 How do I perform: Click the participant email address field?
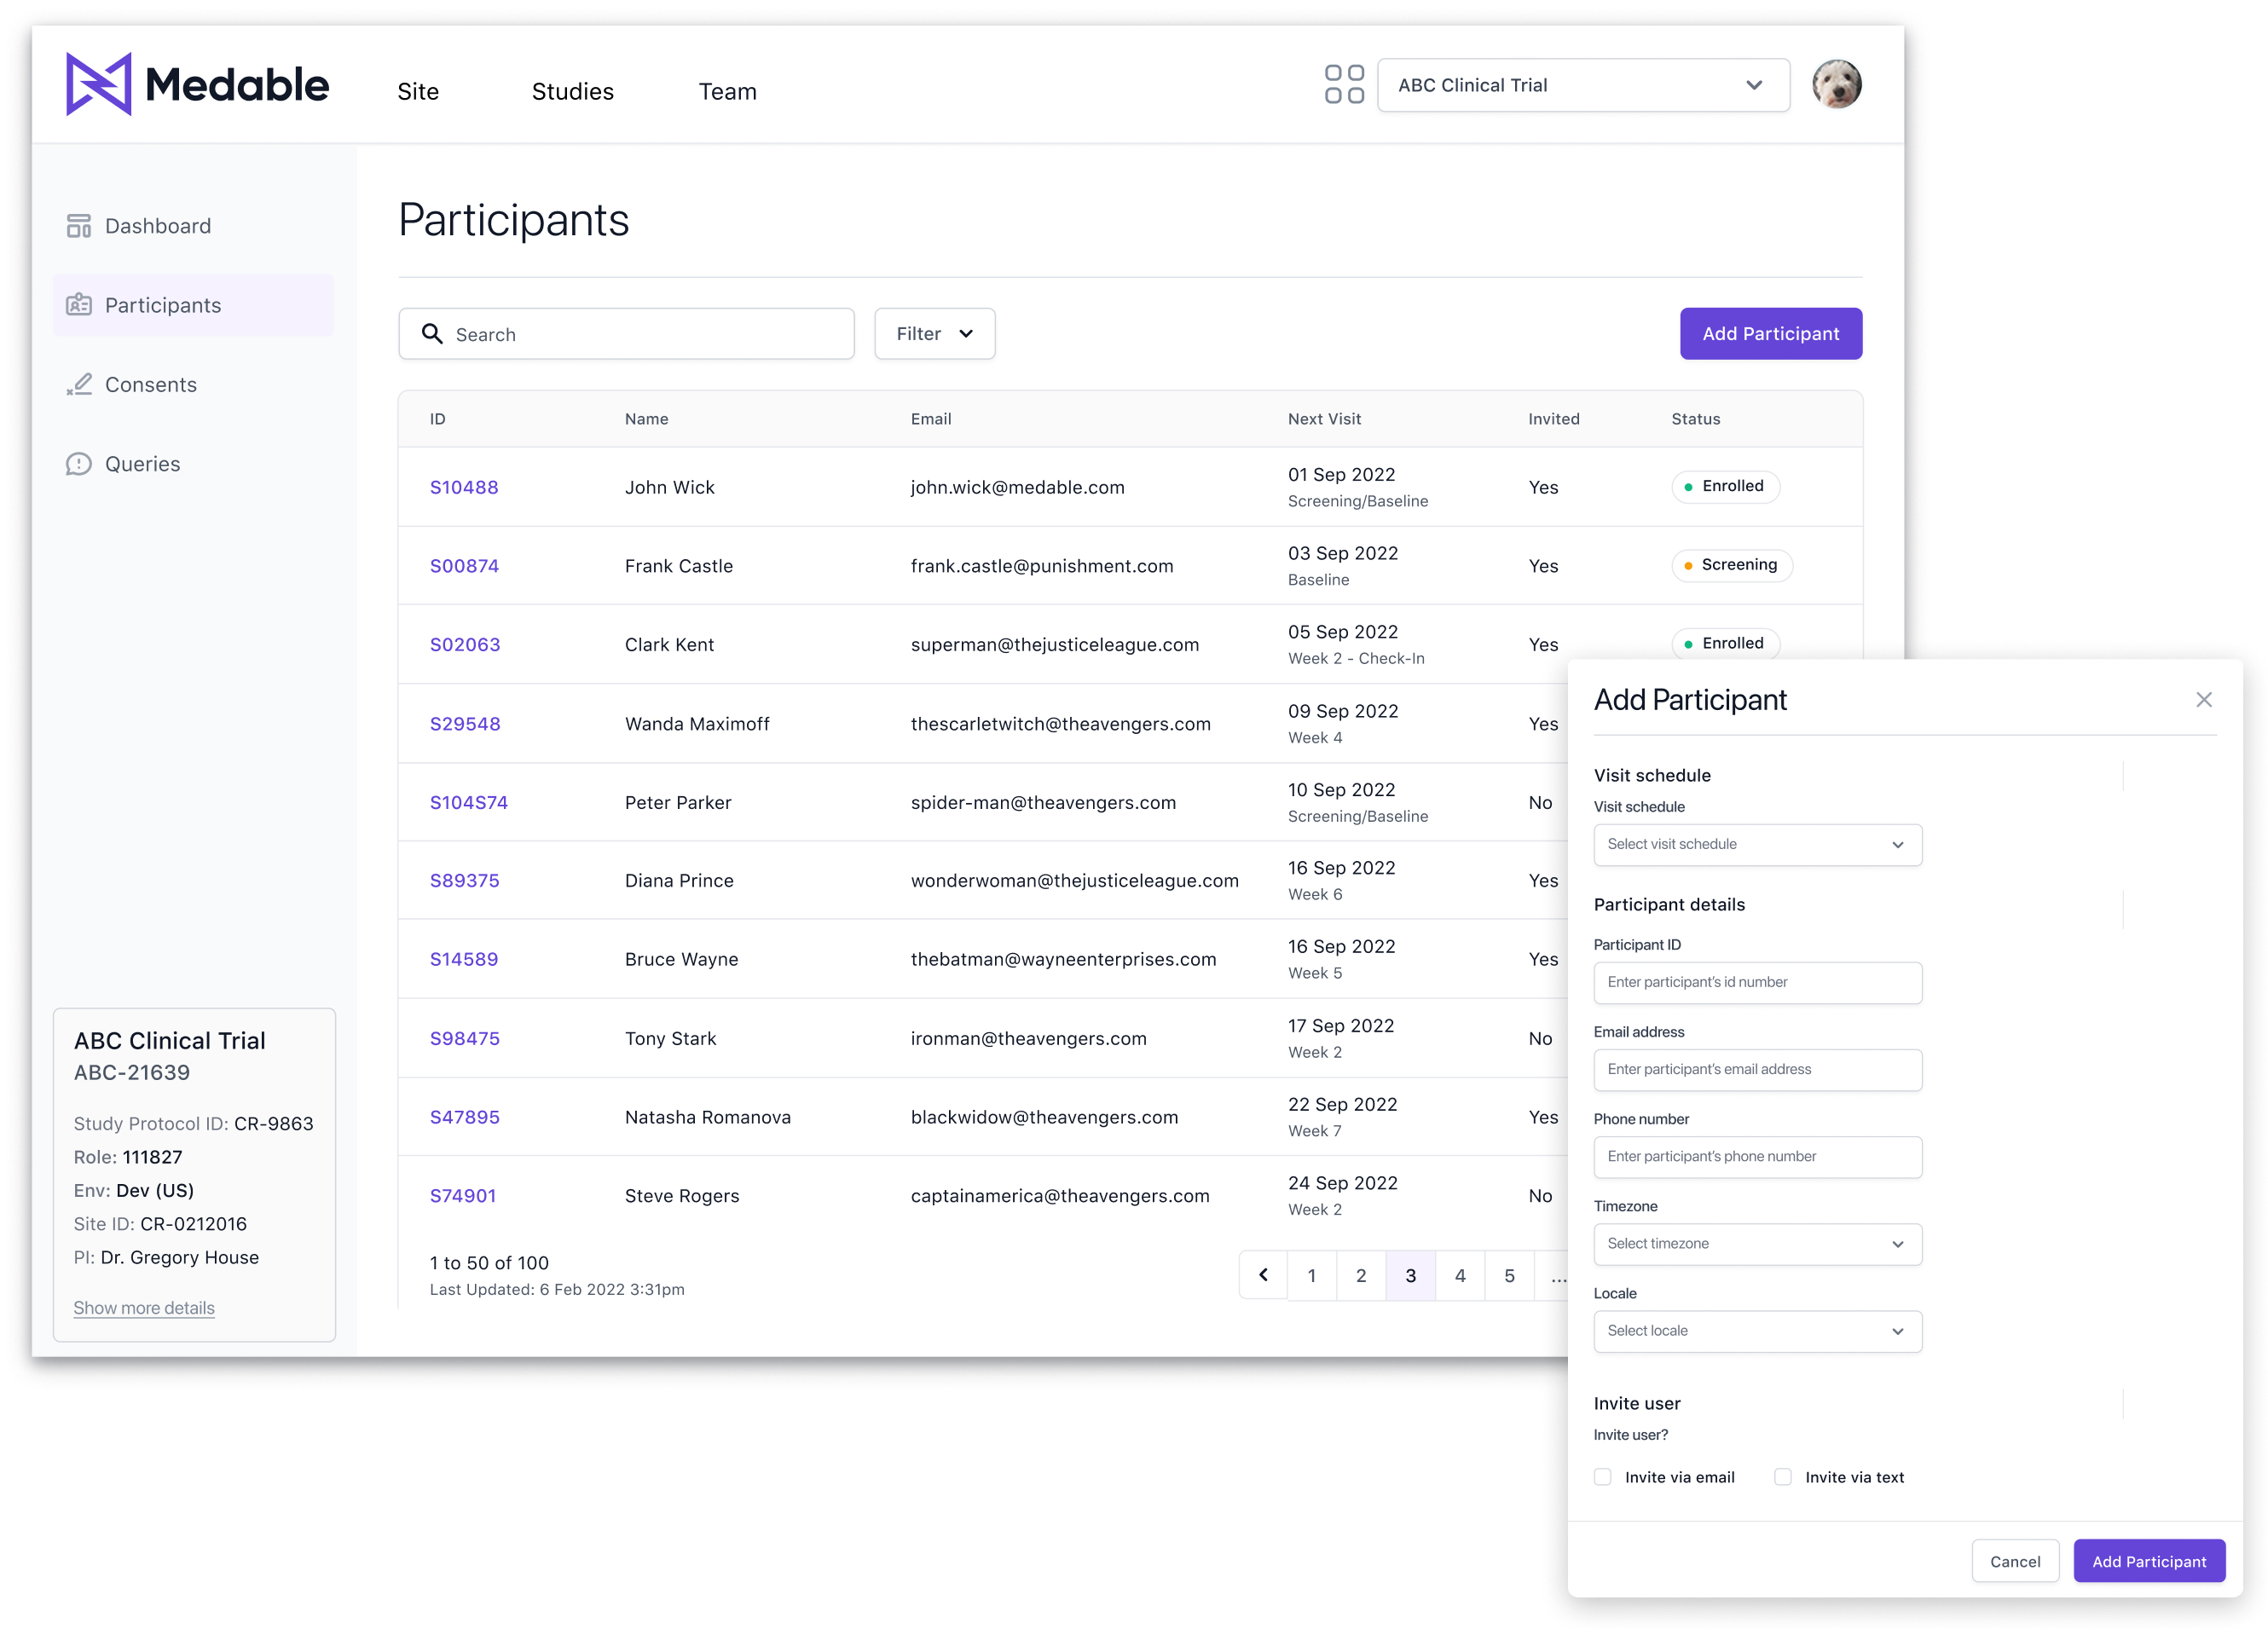[x=1756, y=1069]
